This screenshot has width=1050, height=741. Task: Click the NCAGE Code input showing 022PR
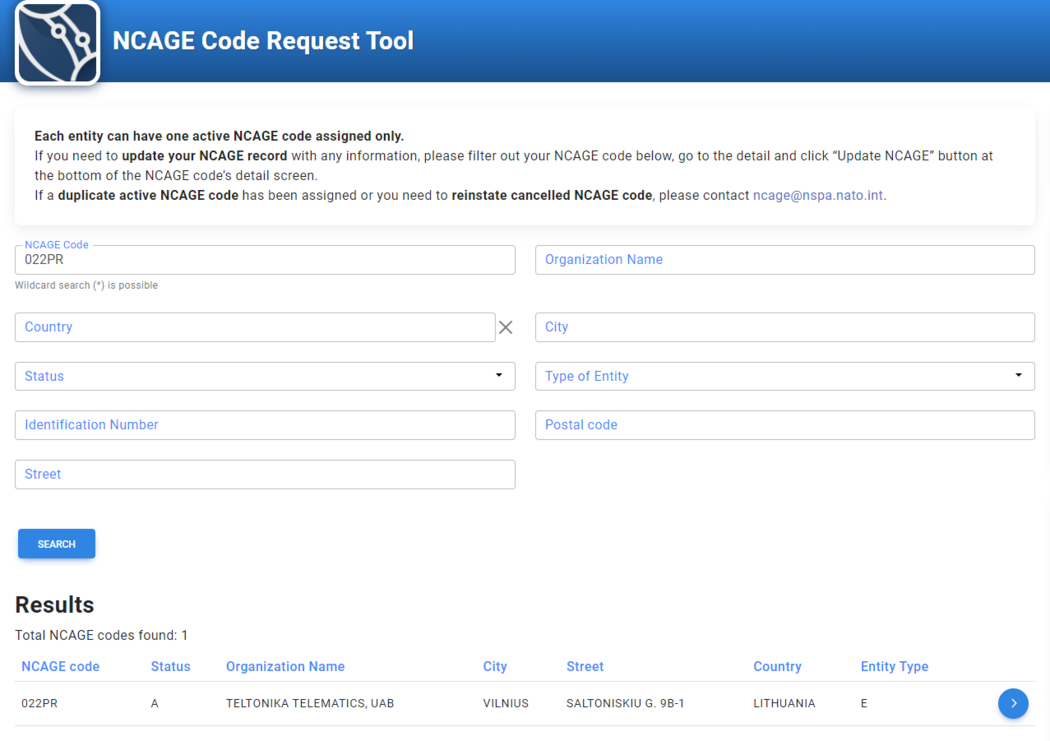click(x=264, y=259)
